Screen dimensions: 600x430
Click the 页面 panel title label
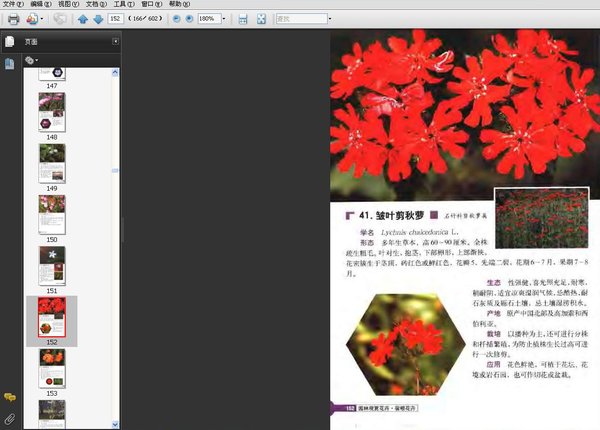click(31, 41)
